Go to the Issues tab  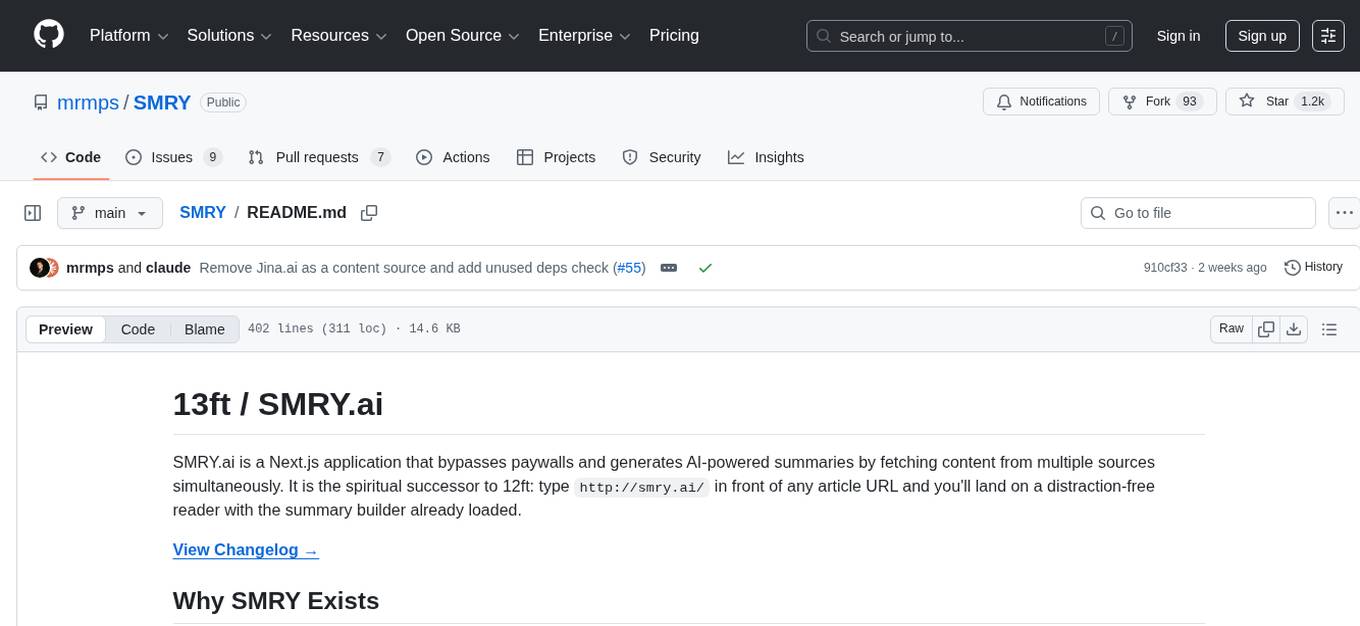172,157
